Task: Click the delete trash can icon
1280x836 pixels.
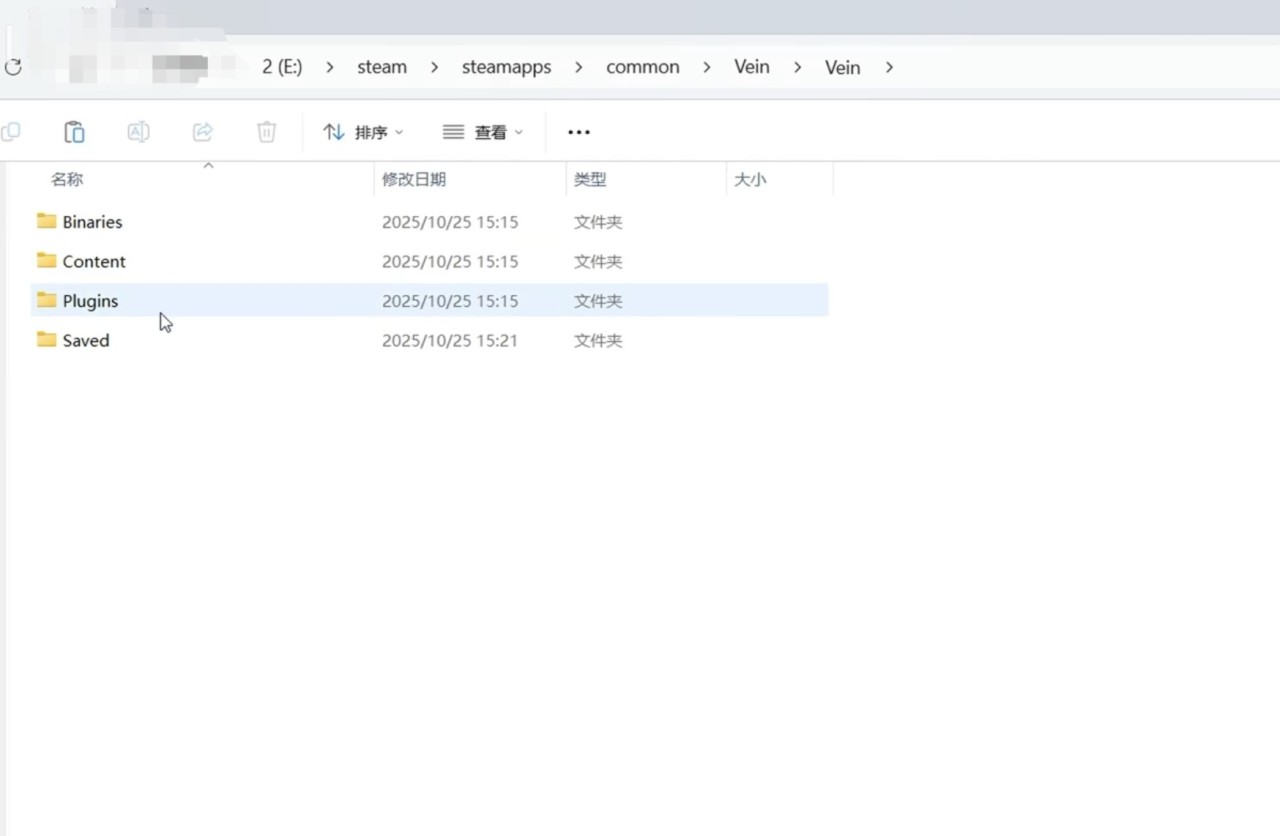Action: click(x=266, y=132)
